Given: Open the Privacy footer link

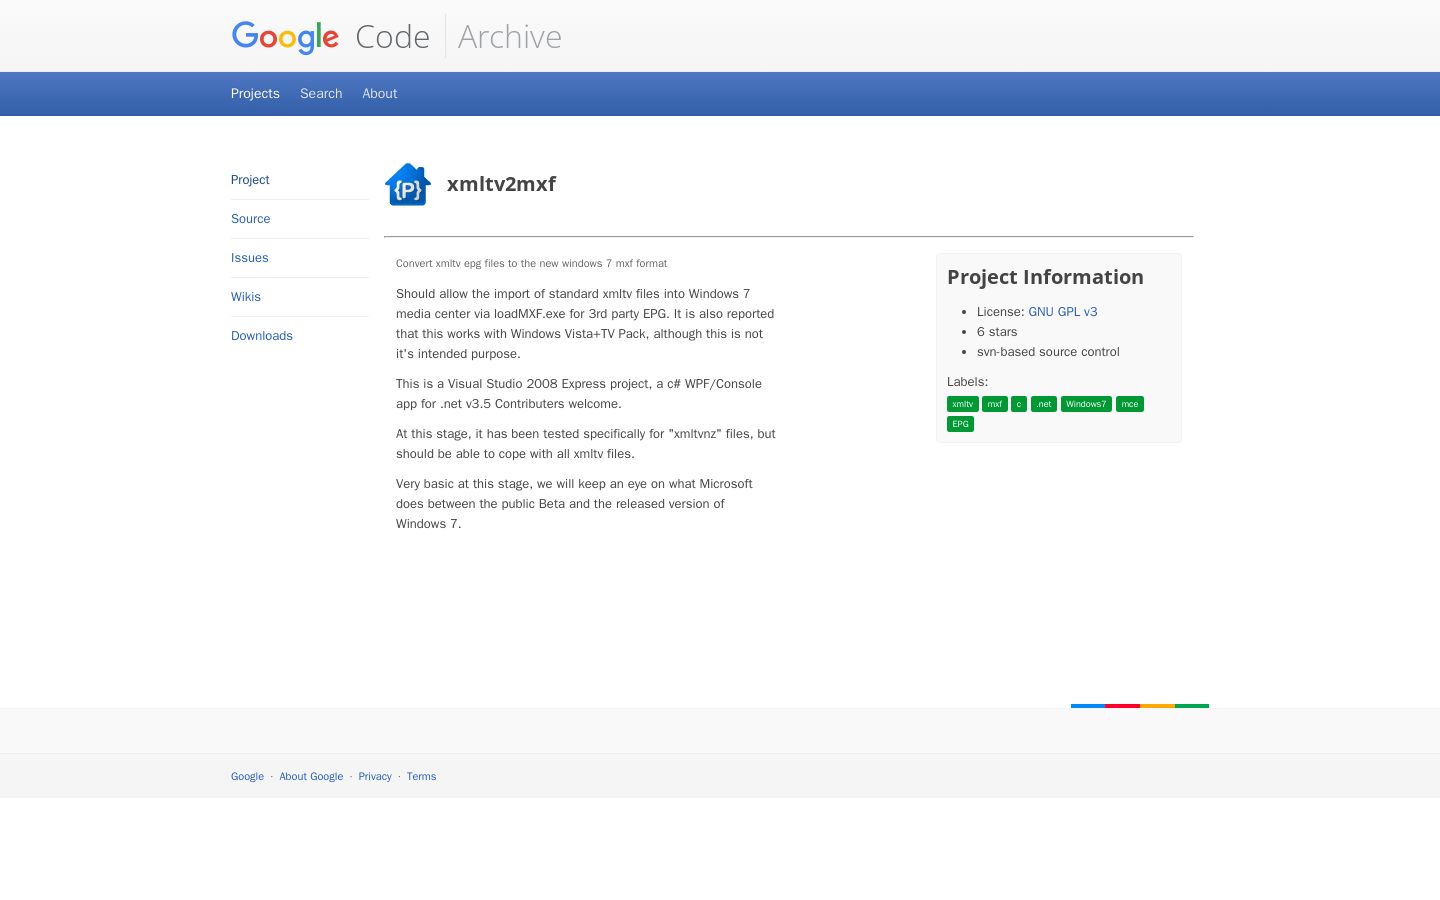Looking at the screenshot, I should pos(375,777).
